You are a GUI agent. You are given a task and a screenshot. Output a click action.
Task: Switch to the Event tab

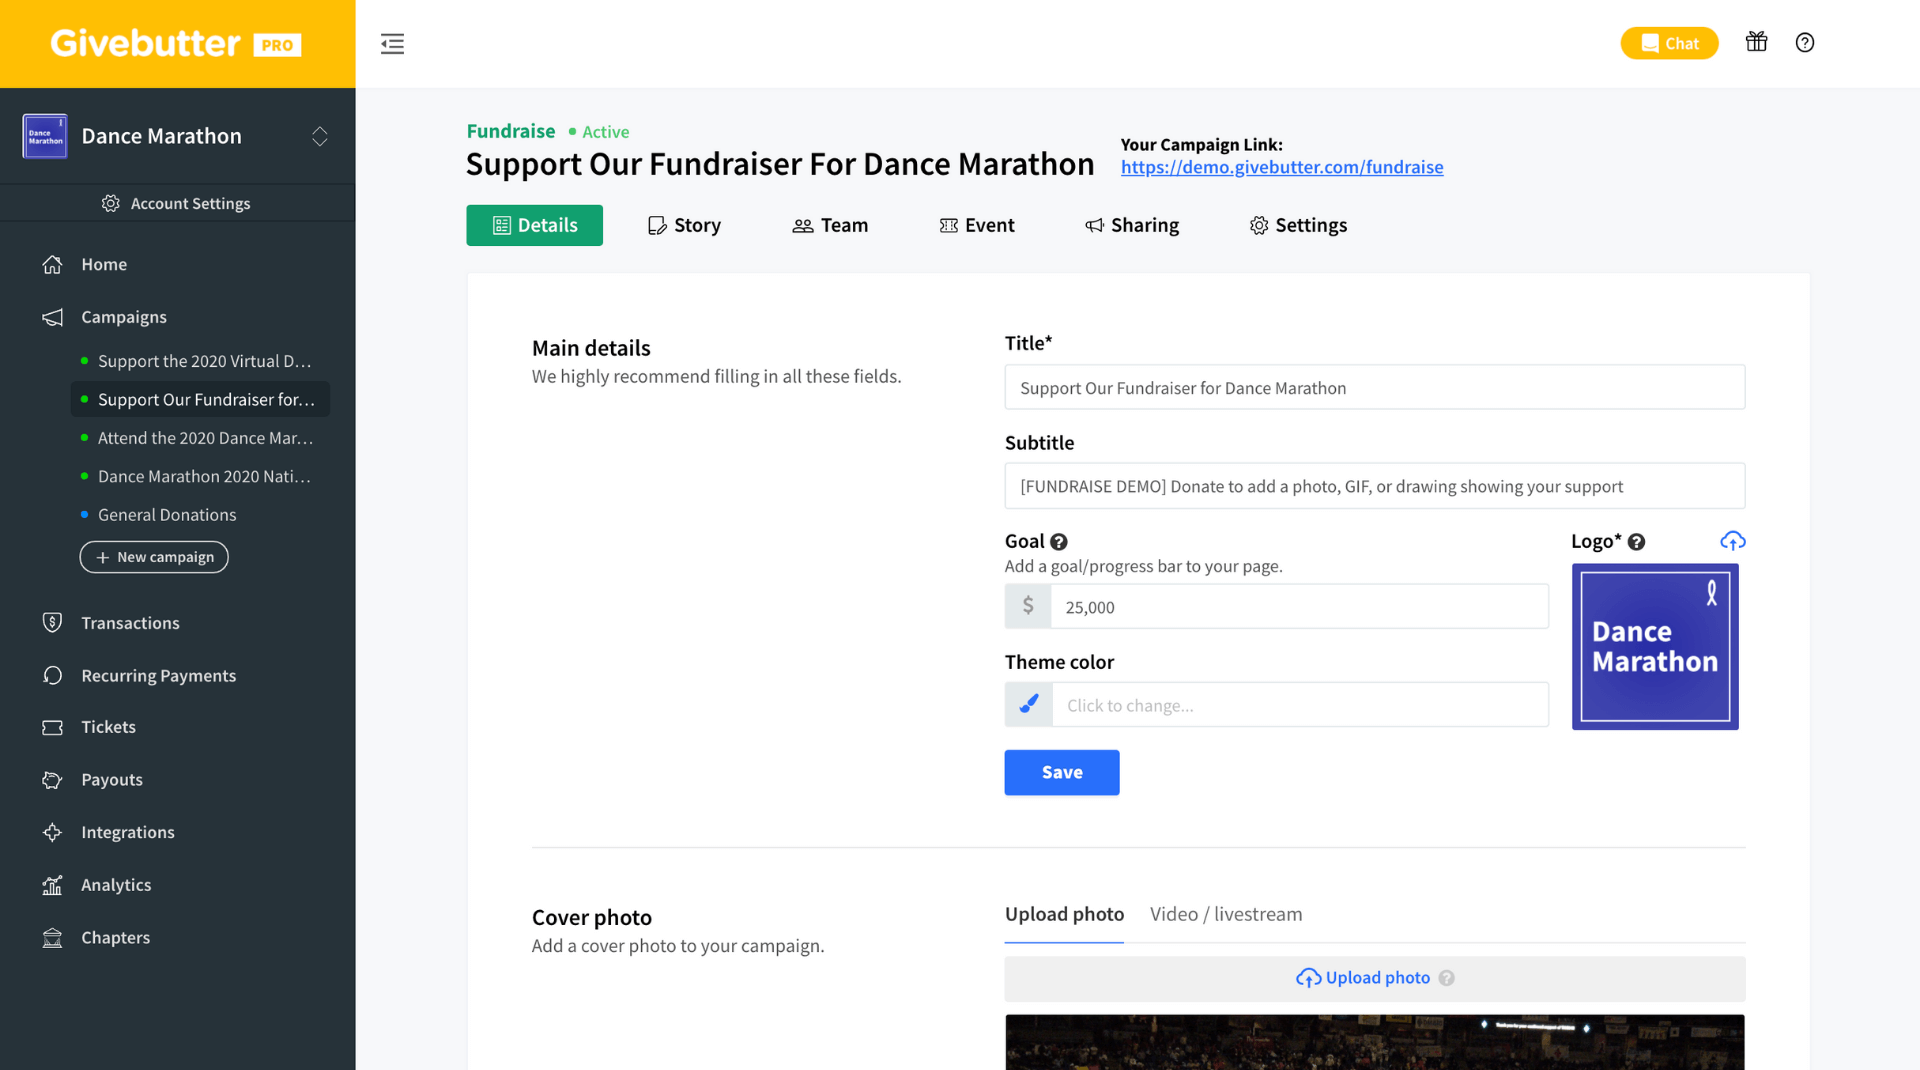[977, 225]
